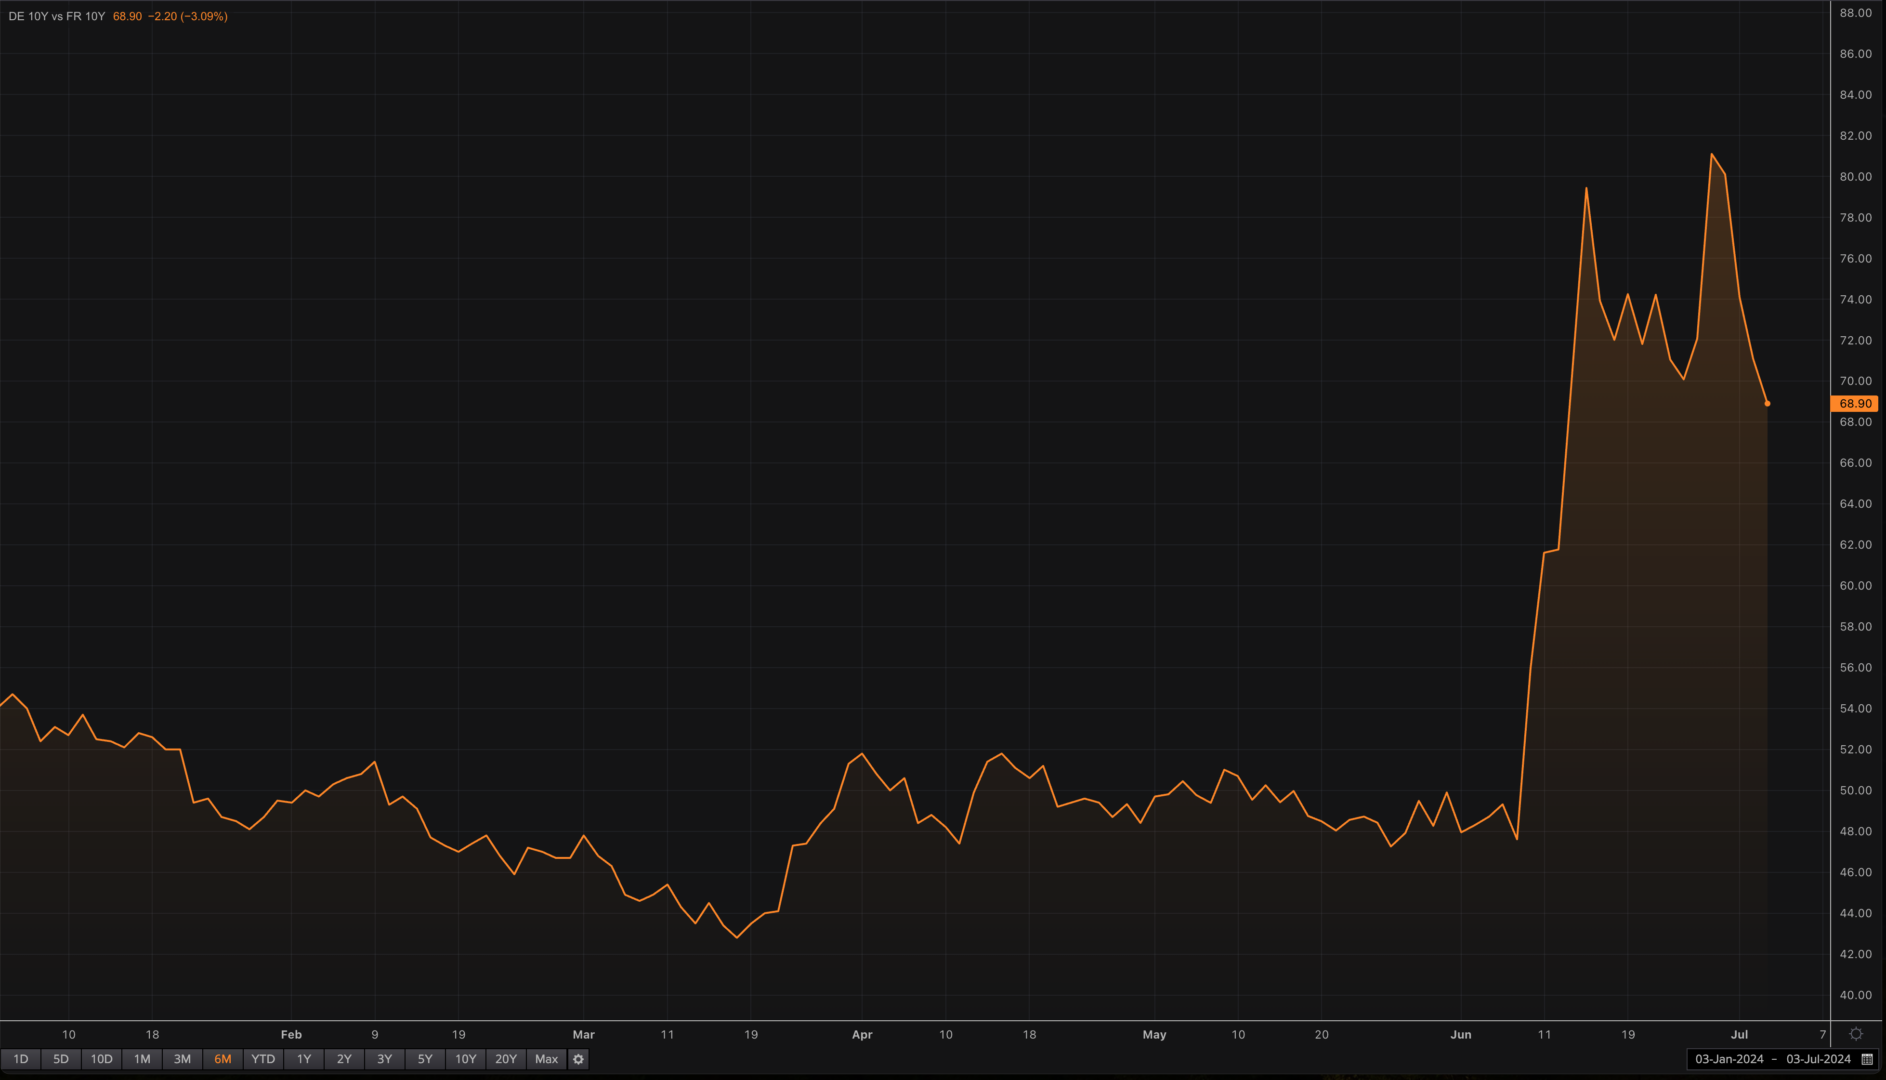Show the 10Y time range

click(466, 1059)
